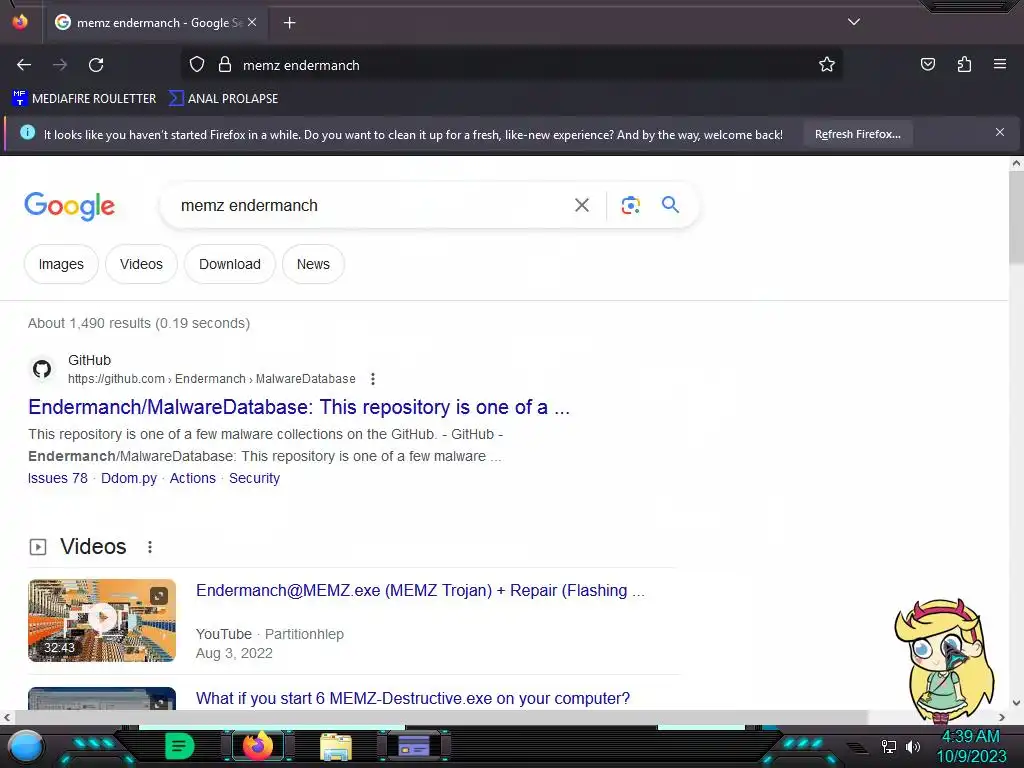This screenshot has width=1024, height=768.
Task: Open Videos section more options dots
Action: coord(150,547)
